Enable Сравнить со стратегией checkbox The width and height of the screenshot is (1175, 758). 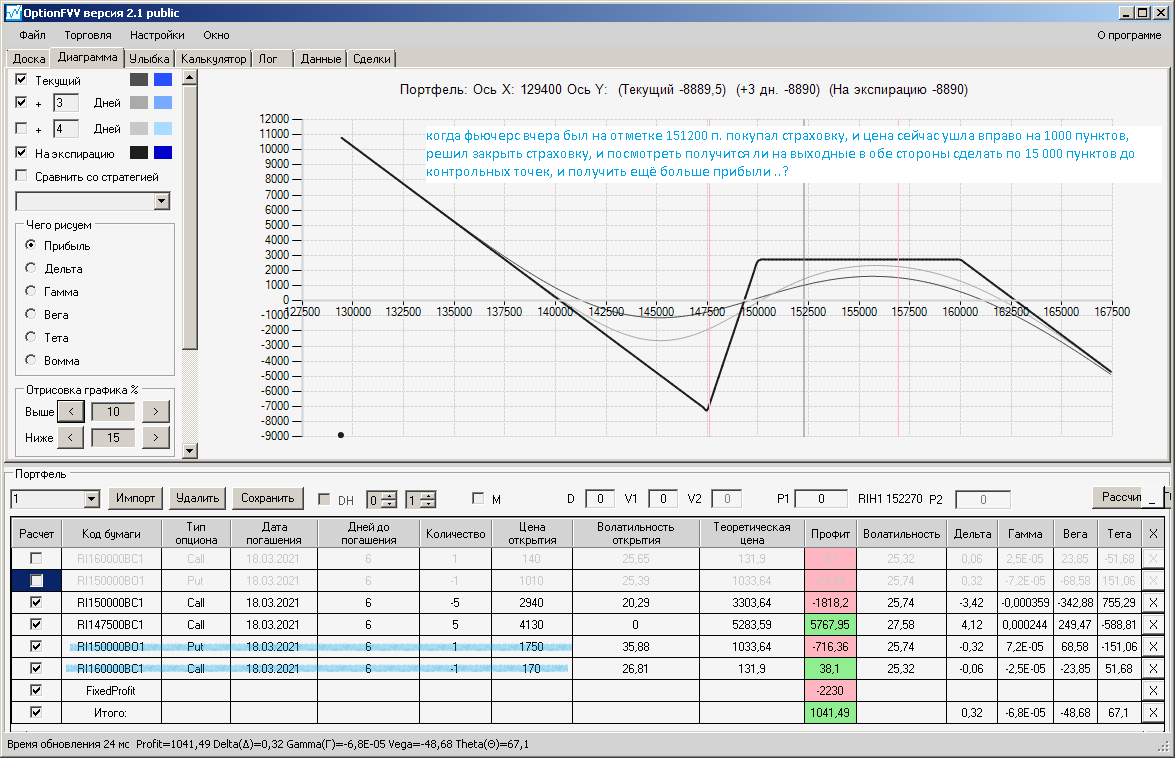(x=21, y=176)
